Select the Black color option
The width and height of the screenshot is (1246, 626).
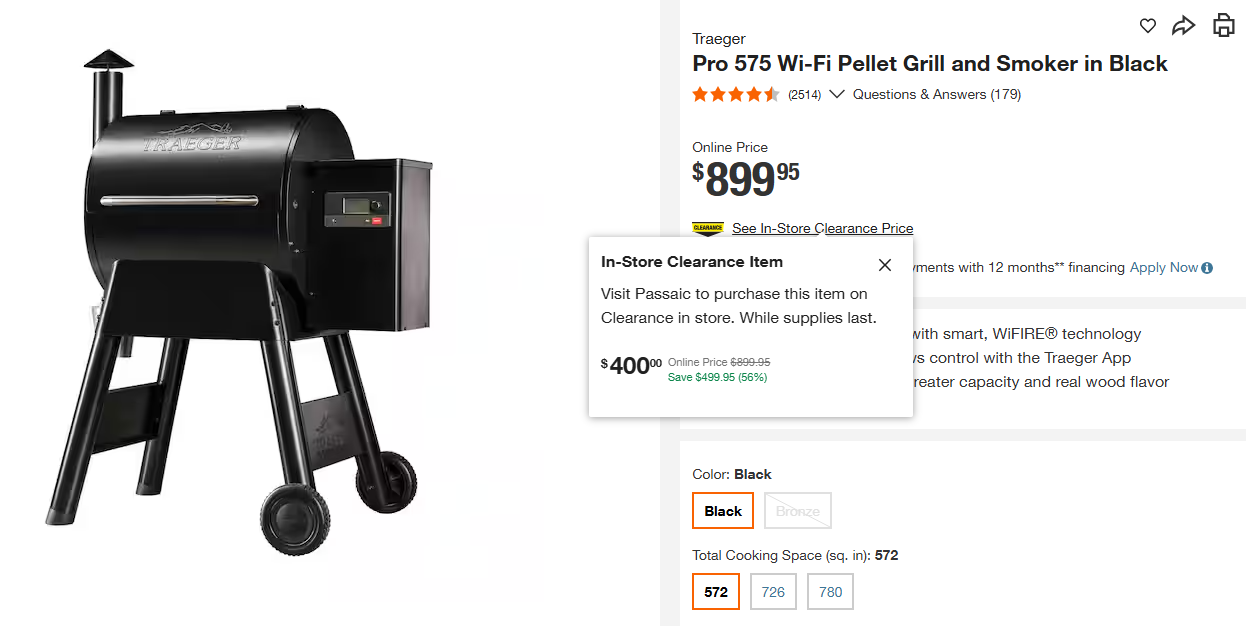coord(723,511)
